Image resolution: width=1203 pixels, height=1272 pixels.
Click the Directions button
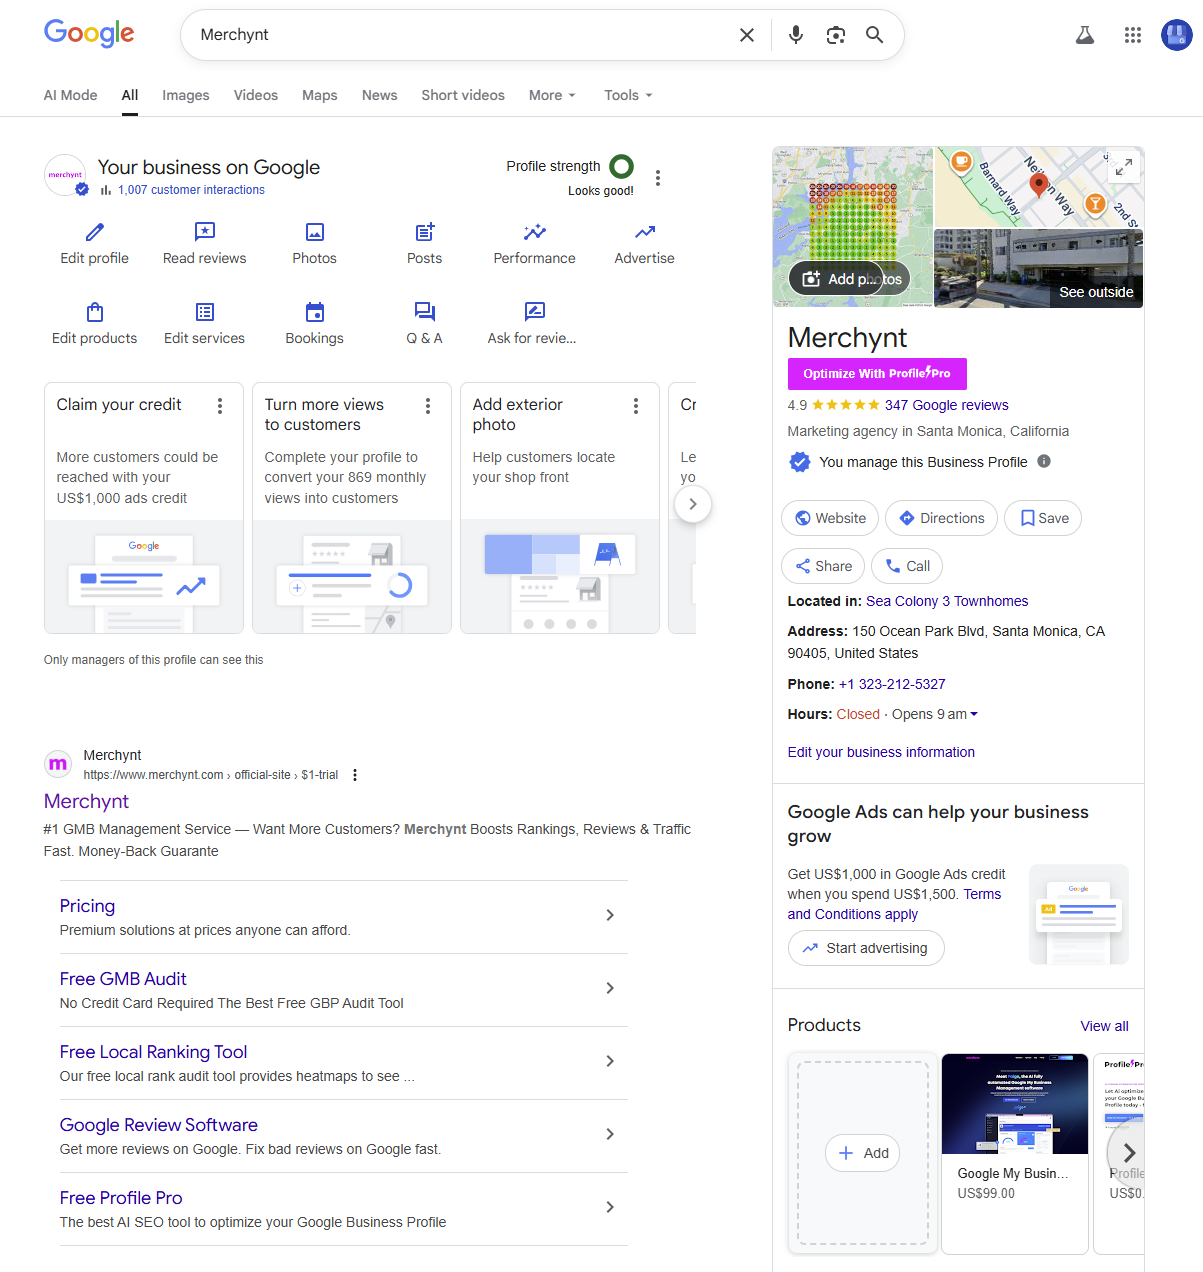click(941, 518)
